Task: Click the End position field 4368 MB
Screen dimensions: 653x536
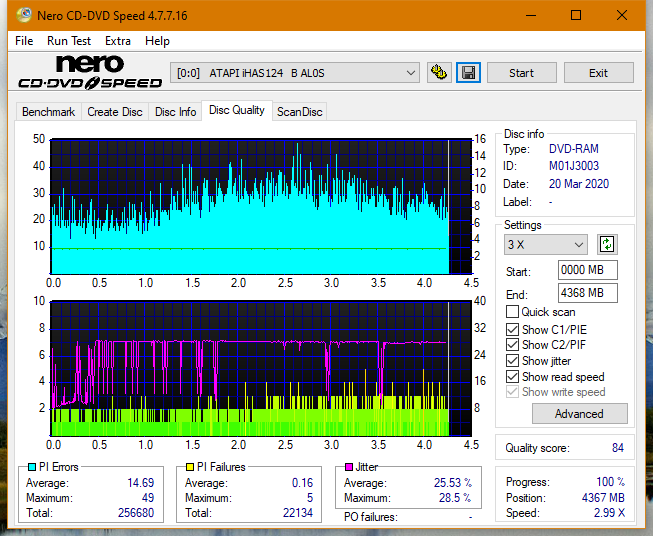Action: click(x=588, y=293)
